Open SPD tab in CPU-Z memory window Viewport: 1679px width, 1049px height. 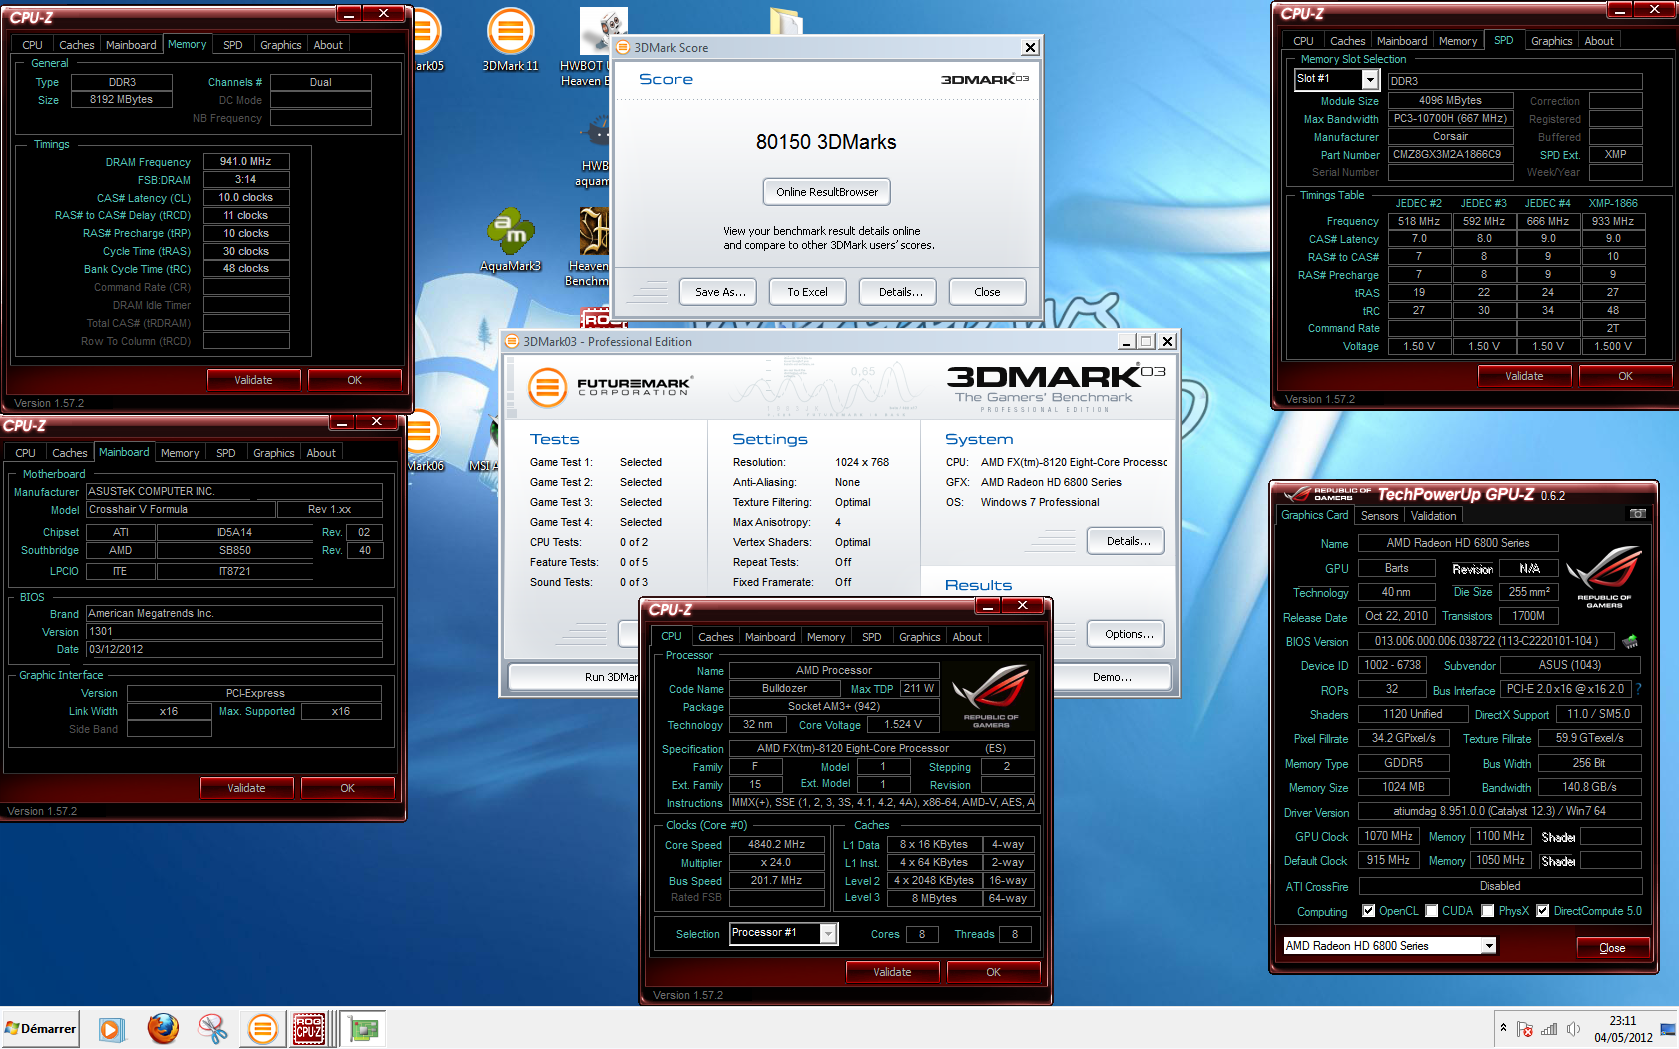[232, 45]
